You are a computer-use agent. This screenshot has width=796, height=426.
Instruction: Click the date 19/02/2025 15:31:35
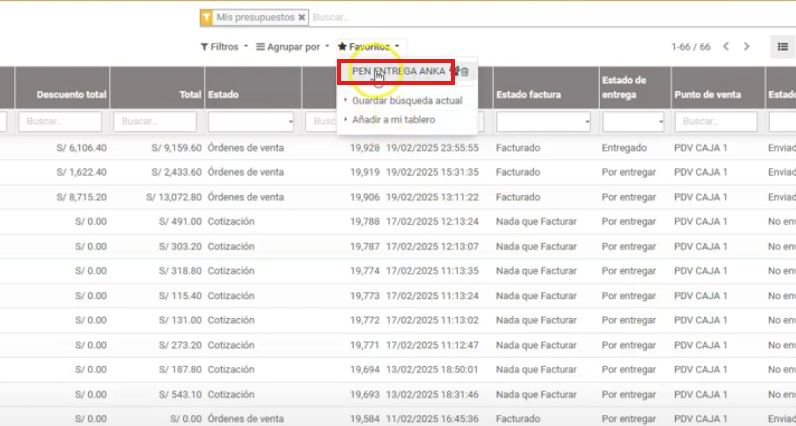pos(433,172)
